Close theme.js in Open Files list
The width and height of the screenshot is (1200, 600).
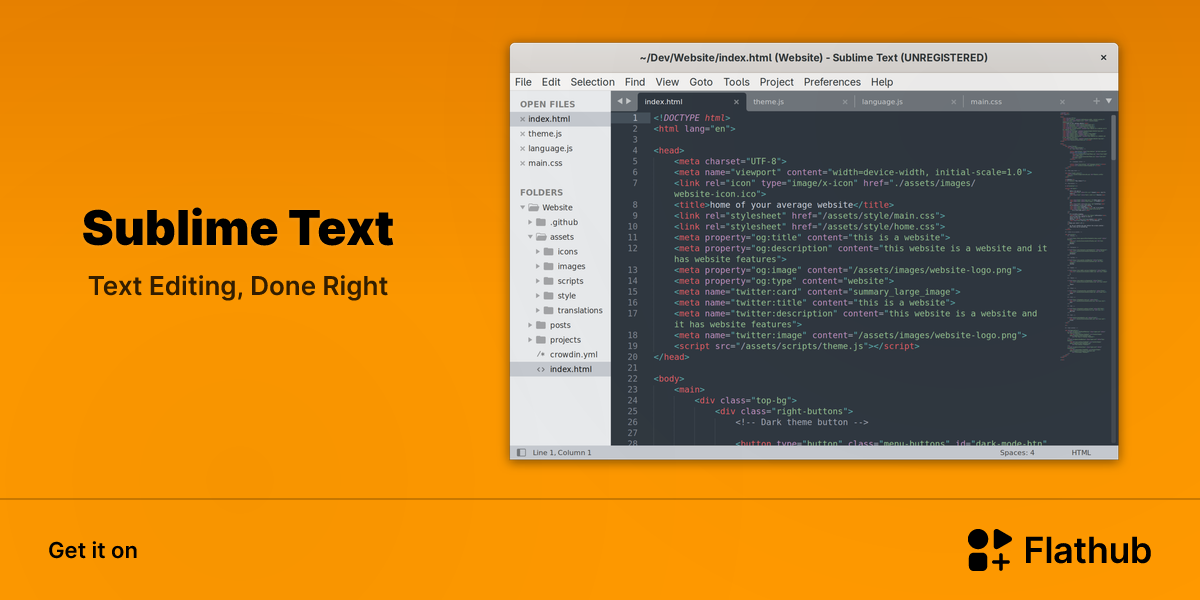coord(522,134)
